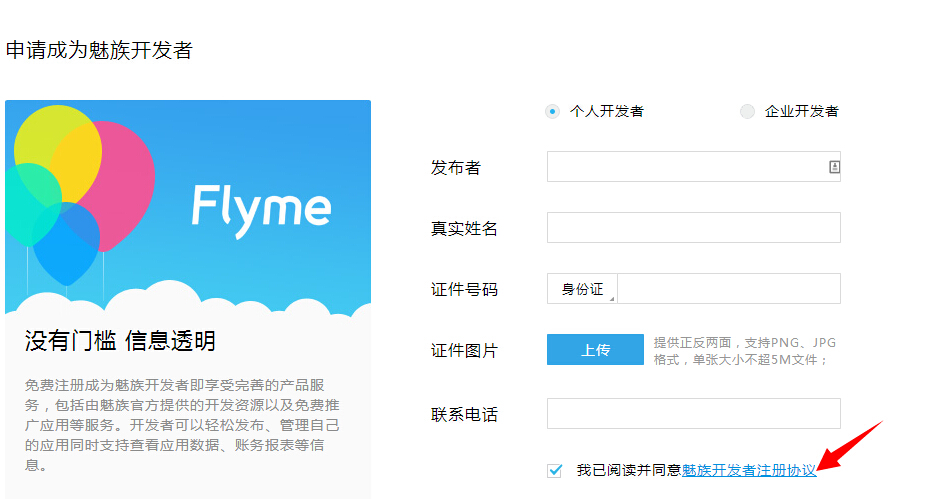Screen dimensions: 940x499
Task: Select the 个人开发者 radio button
Action: pos(552,112)
